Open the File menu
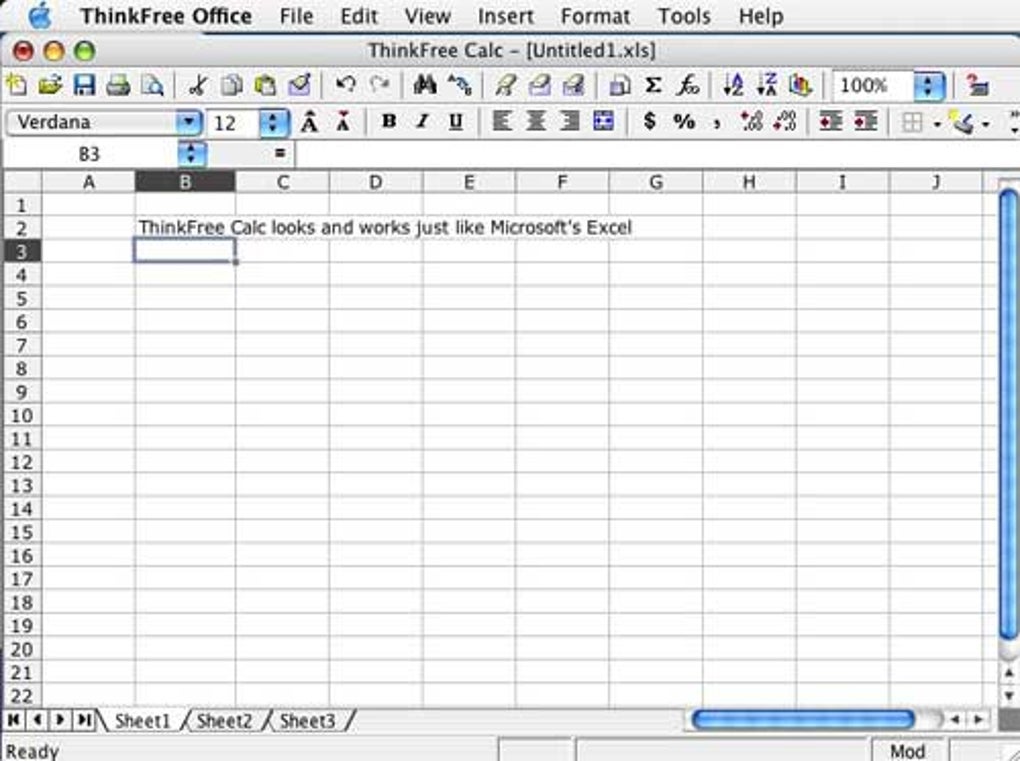 pos(296,16)
